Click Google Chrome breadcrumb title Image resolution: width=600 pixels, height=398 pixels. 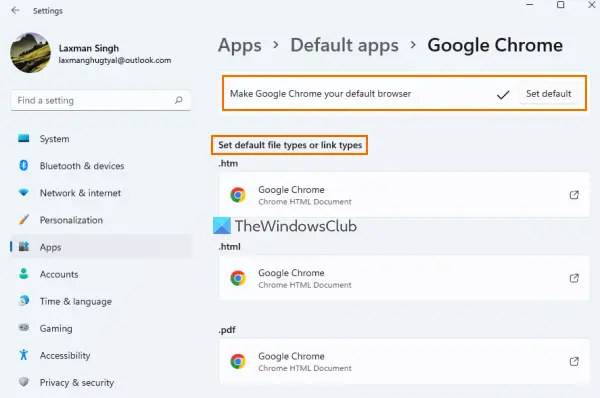tap(495, 45)
